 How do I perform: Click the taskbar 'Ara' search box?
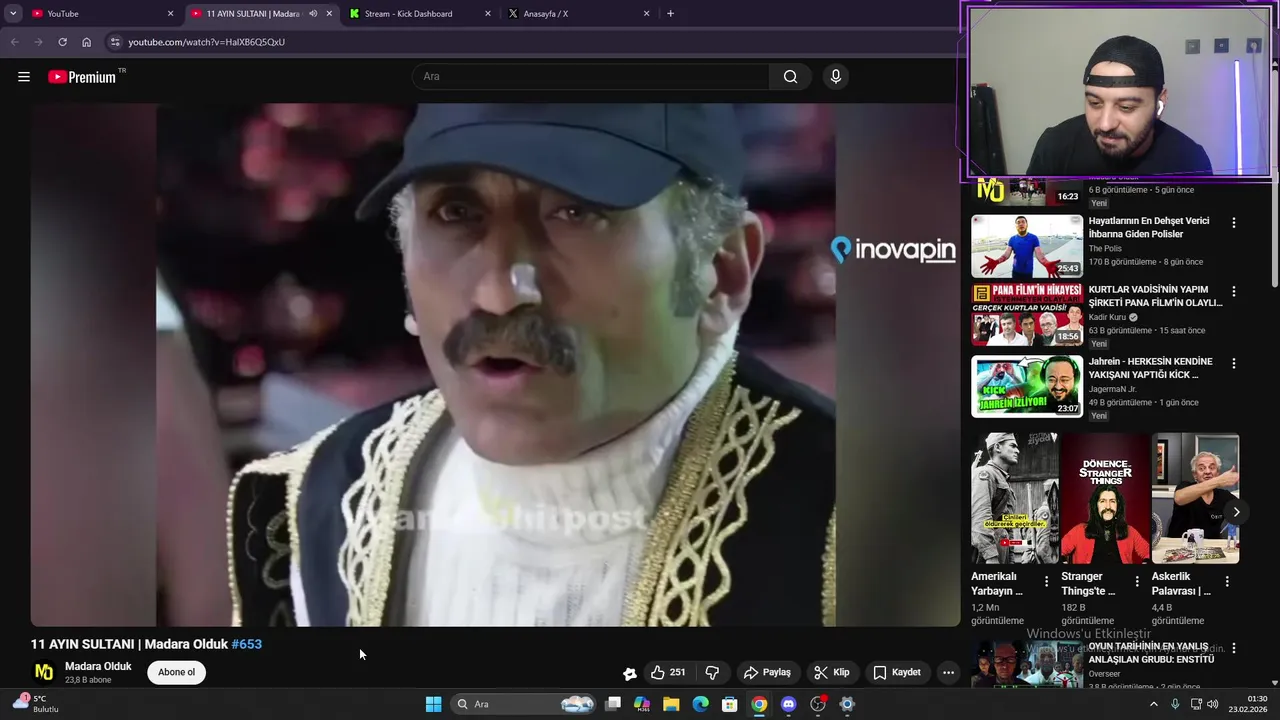pyautogui.click(x=524, y=704)
